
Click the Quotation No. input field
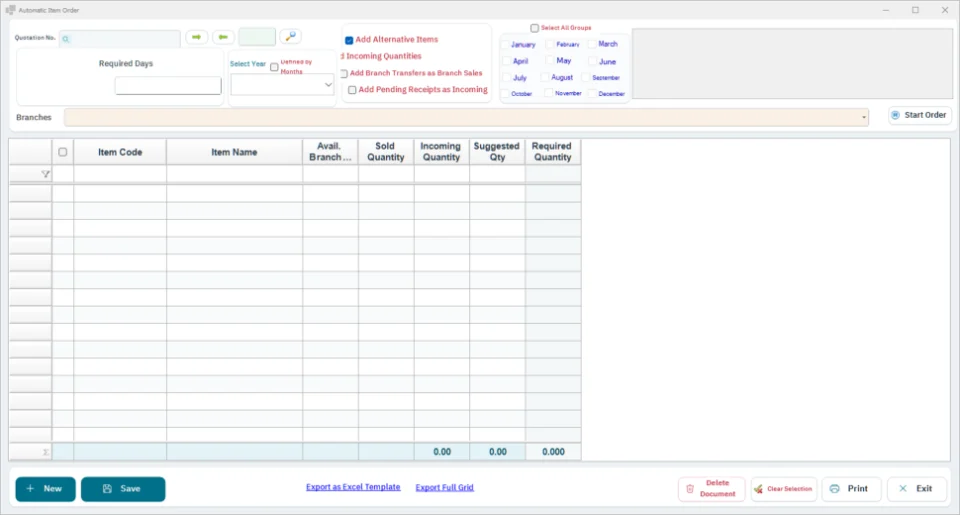pyautogui.click(x=120, y=39)
